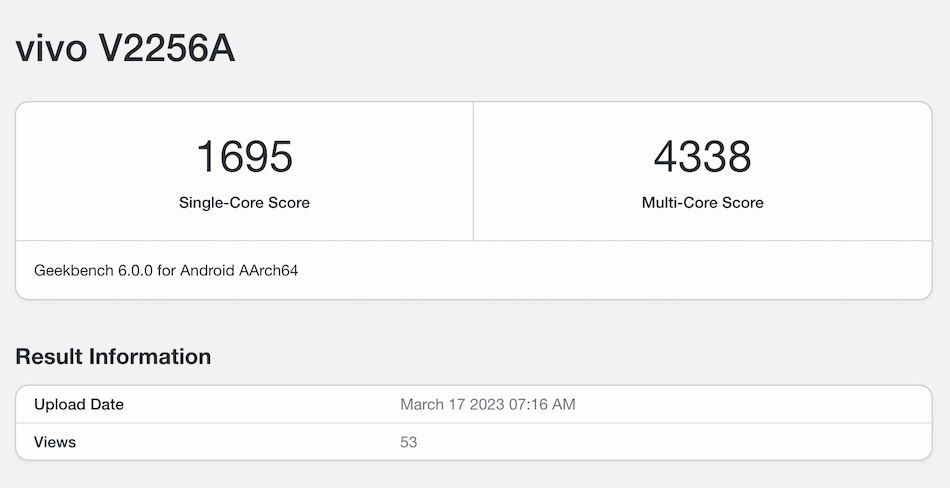Select the 1695 single-core score number

point(244,157)
